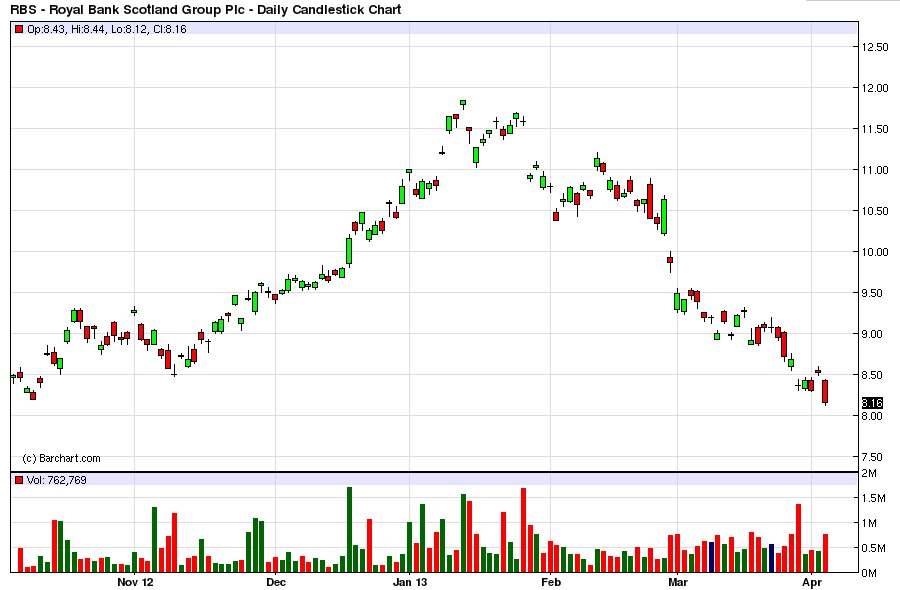Image resolution: width=900 pixels, height=590 pixels.
Task: Click the Feb label on the time axis
Action: [x=549, y=581]
